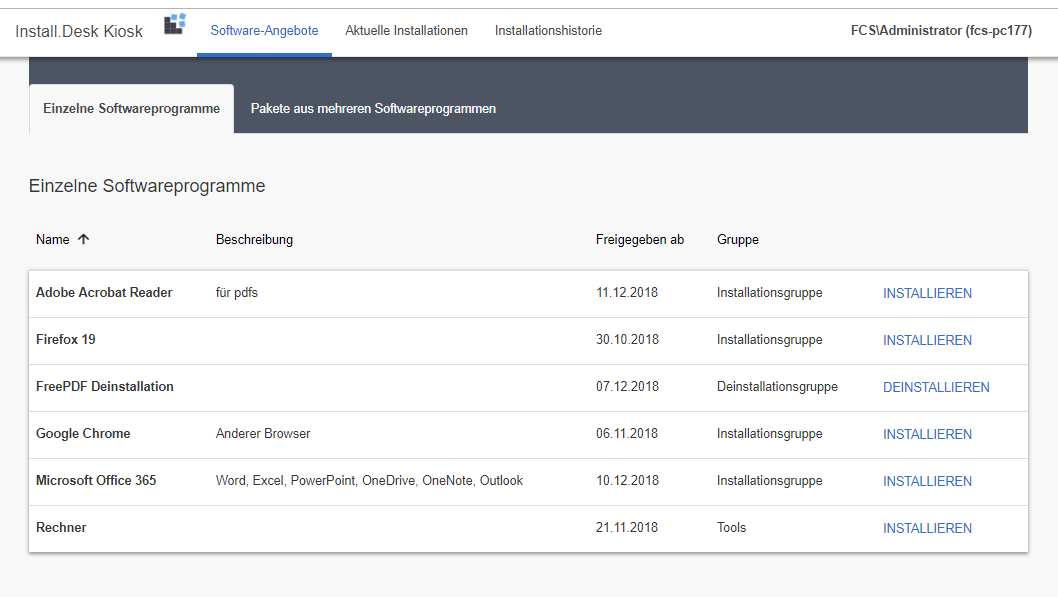1058x597 pixels.
Task: Sort by the Name column header
Action: tap(53, 239)
